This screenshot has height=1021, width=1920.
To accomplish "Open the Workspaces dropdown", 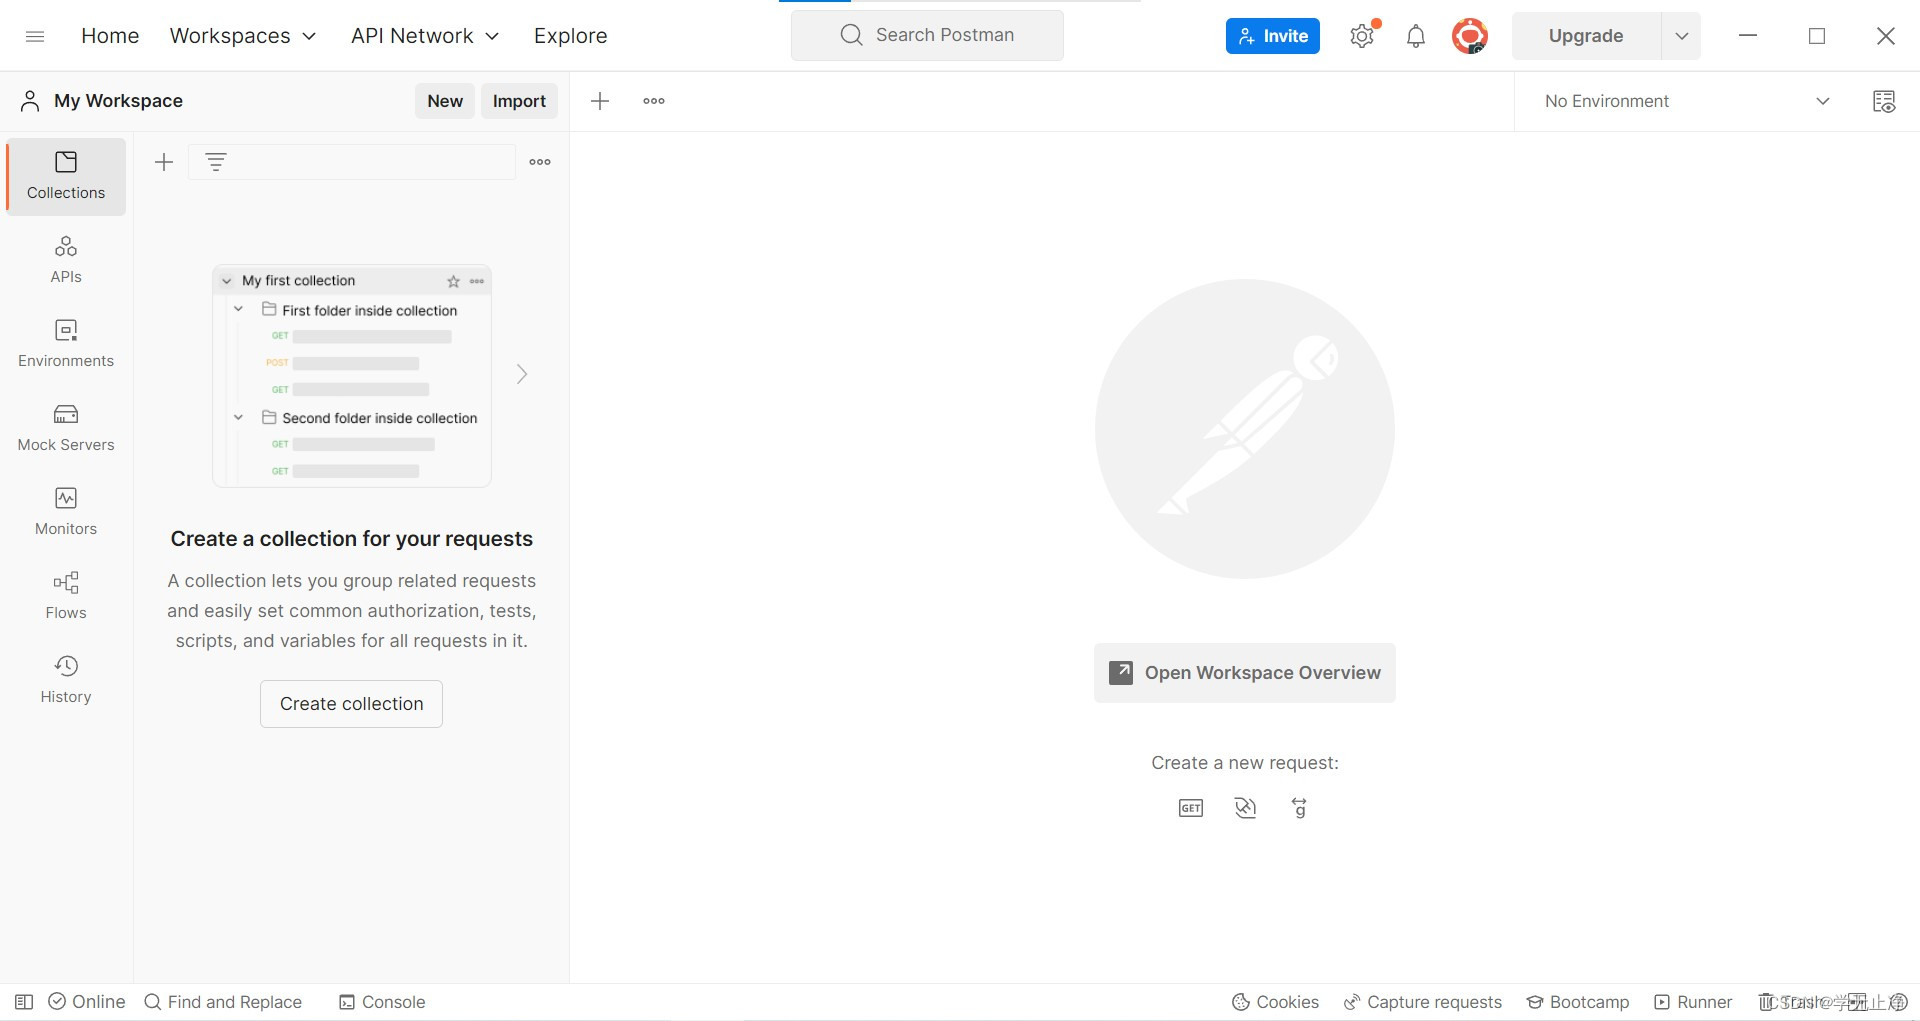I will click(x=243, y=36).
